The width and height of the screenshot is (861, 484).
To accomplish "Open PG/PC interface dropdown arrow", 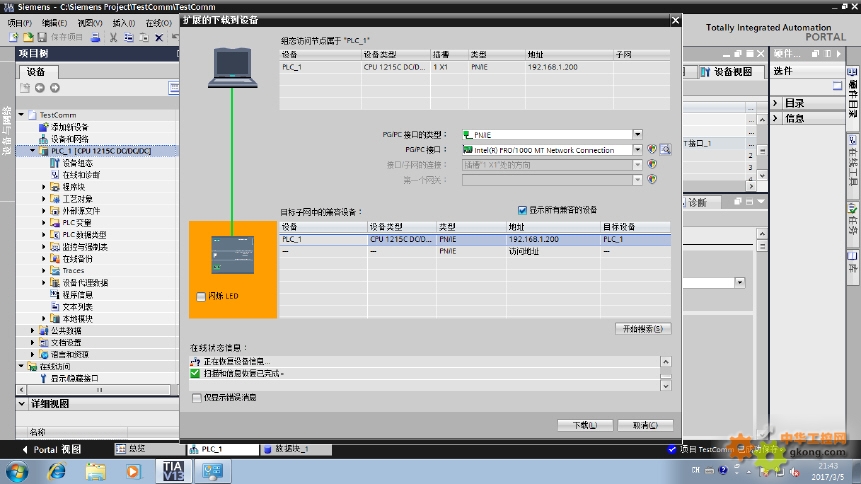I will pyautogui.click(x=638, y=149).
